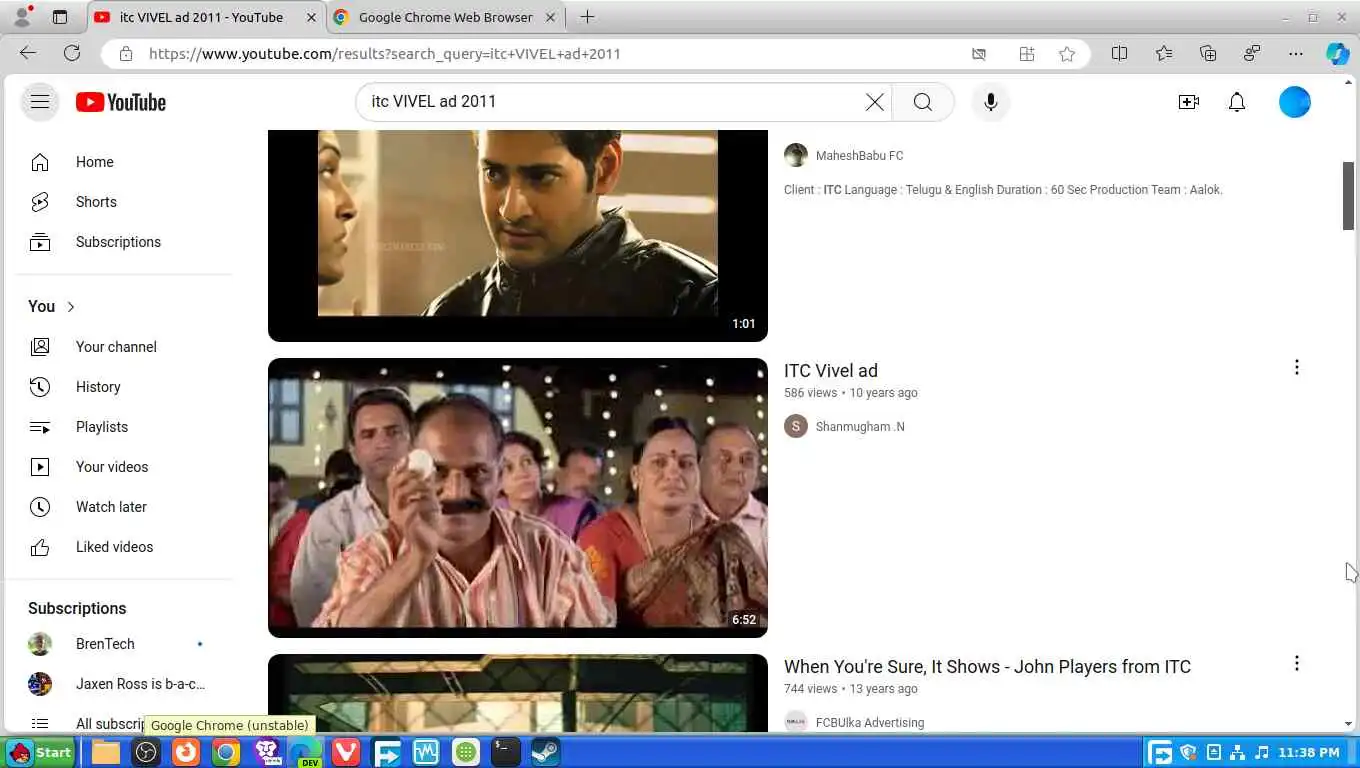Click the page vertical scrollbar thumb

1348,196
